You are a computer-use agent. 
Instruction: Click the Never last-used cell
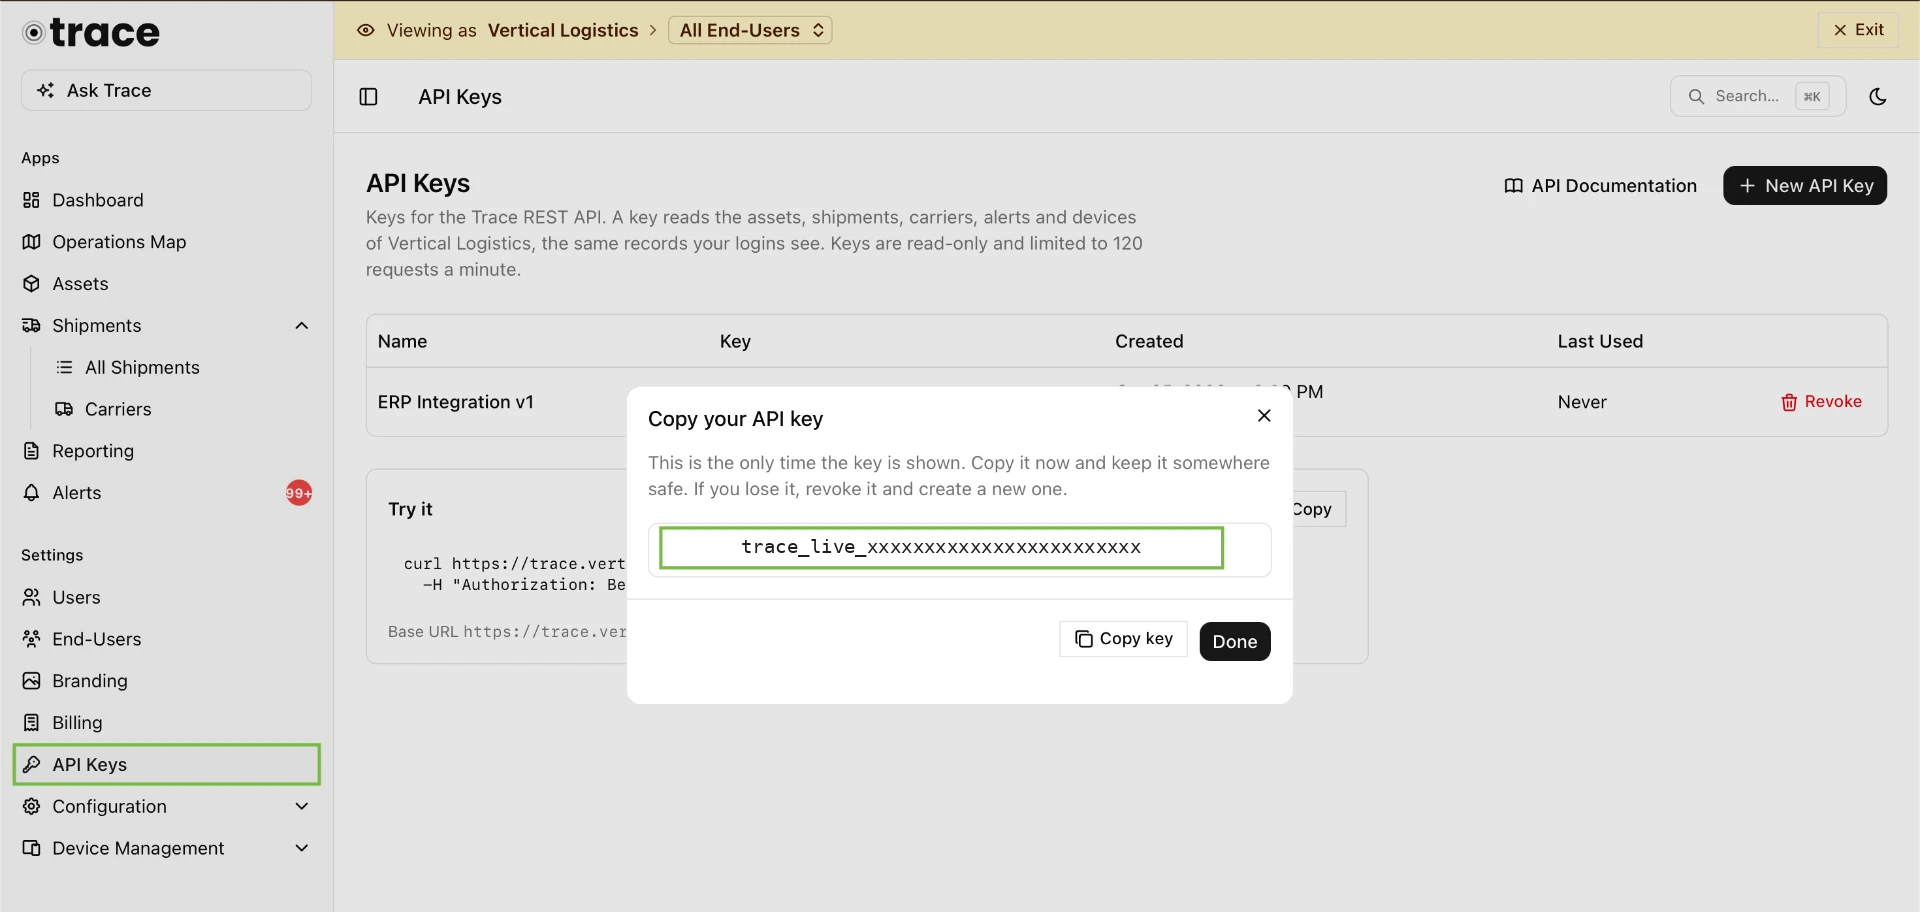[1582, 402]
